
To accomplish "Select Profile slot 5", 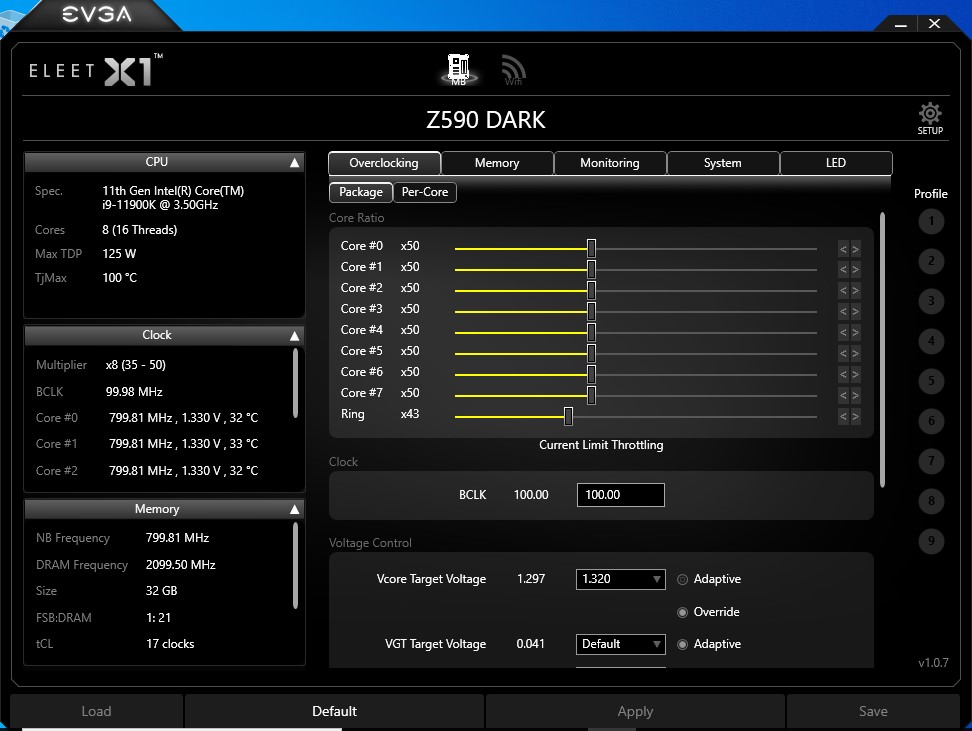I will coord(930,381).
